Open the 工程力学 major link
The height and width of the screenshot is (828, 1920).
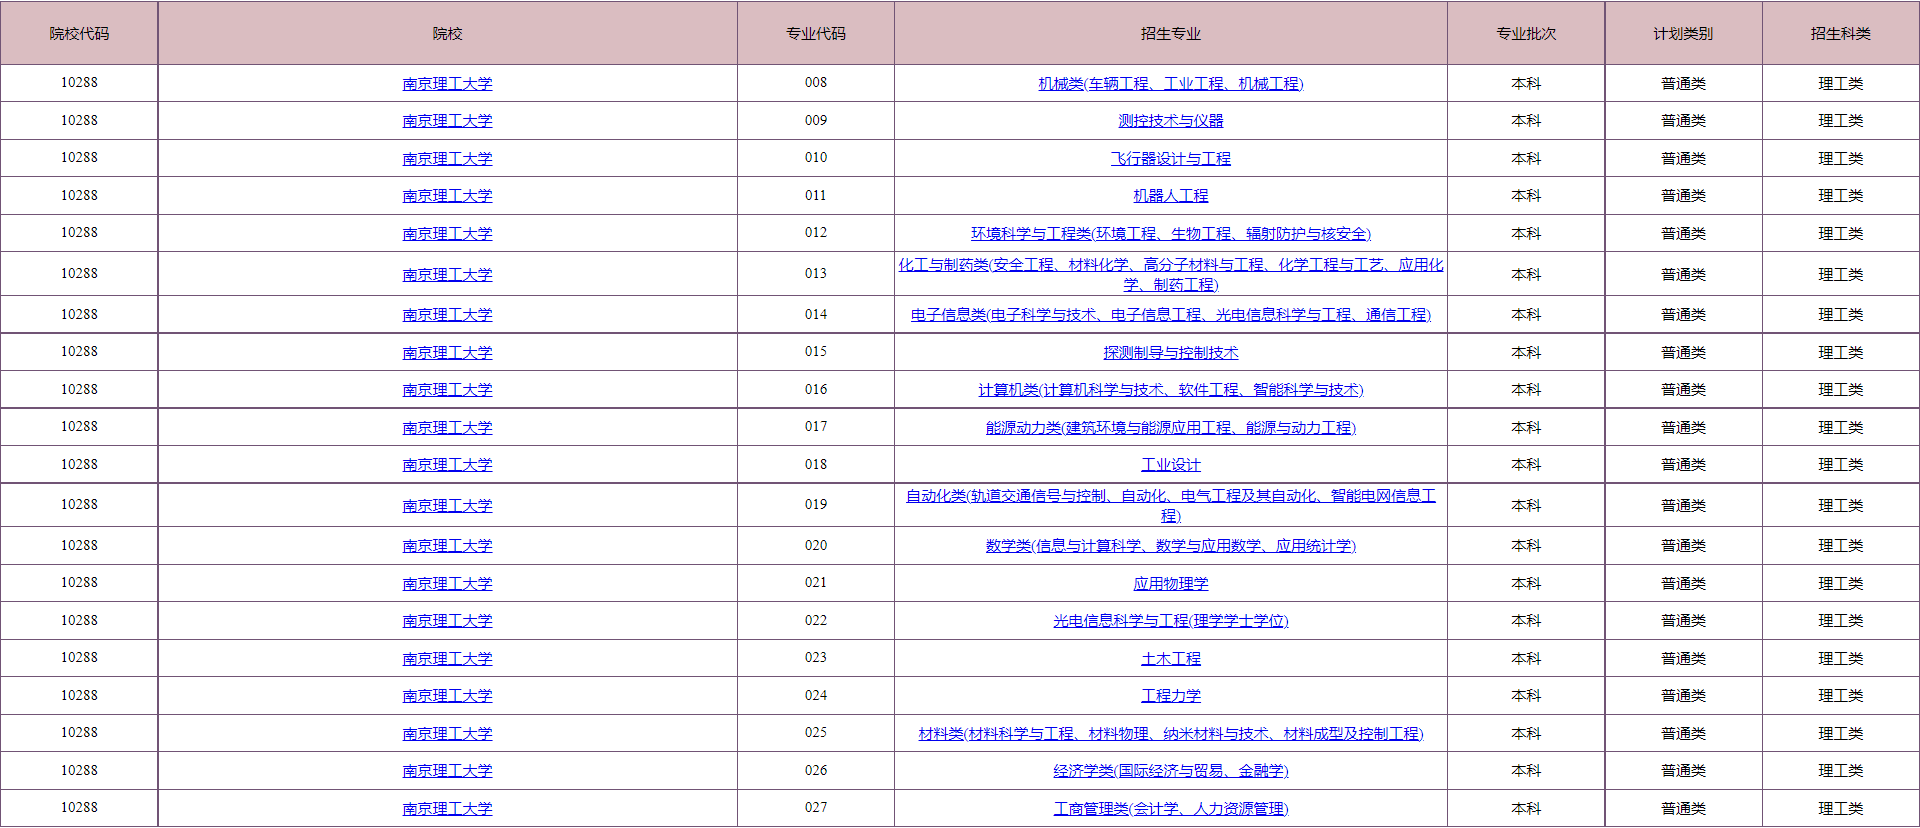[1170, 696]
